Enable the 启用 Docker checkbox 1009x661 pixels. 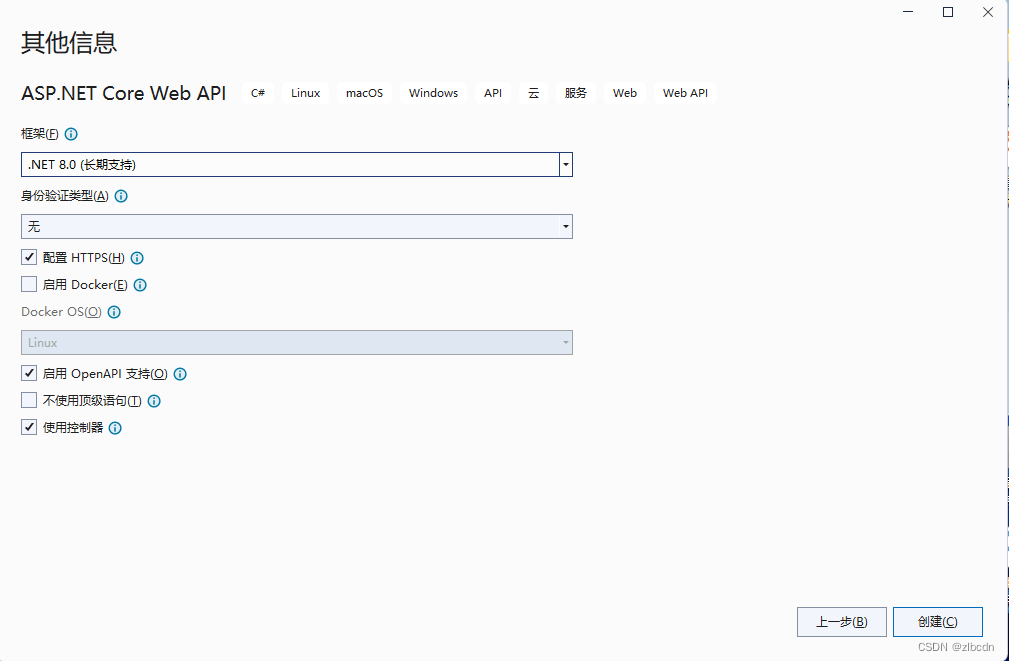point(29,284)
